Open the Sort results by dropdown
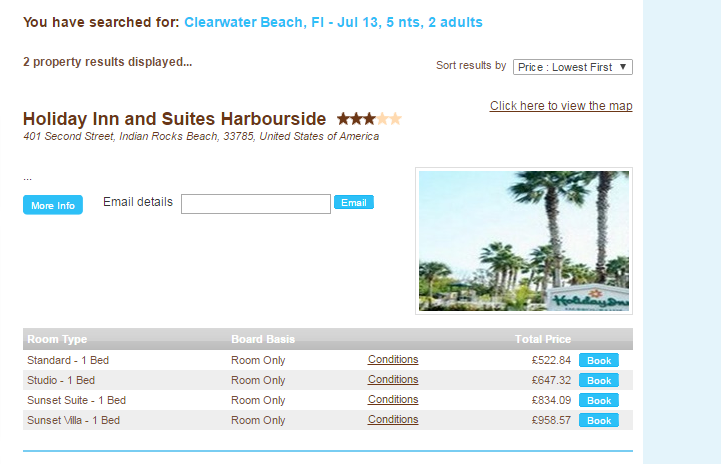This screenshot has width=721, height=464. [x=572, y=67]
